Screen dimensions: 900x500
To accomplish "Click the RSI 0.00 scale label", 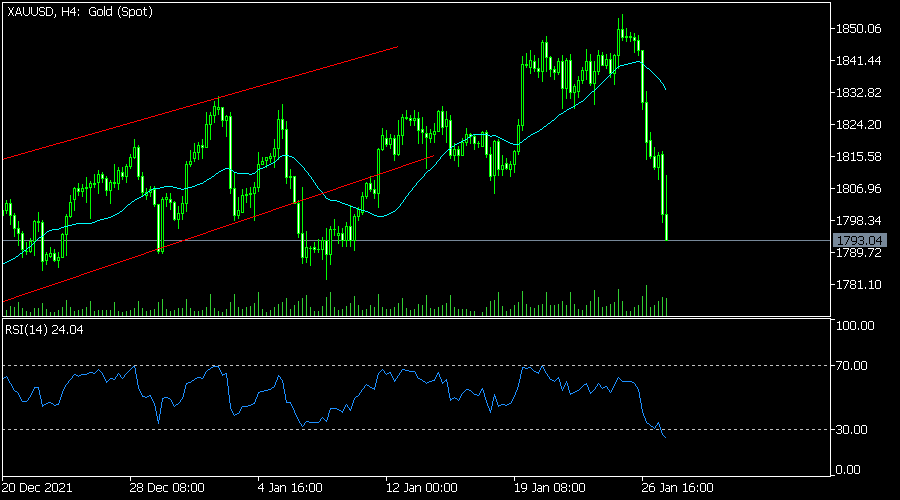I will coord(848,470).
